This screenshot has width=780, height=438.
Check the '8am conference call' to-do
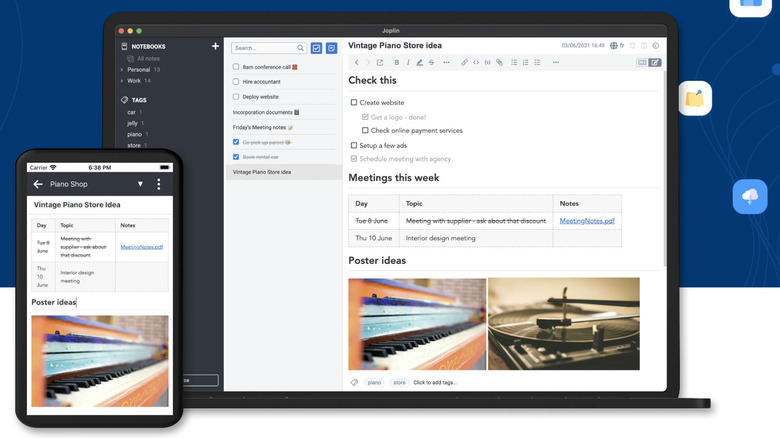(236, 67)
